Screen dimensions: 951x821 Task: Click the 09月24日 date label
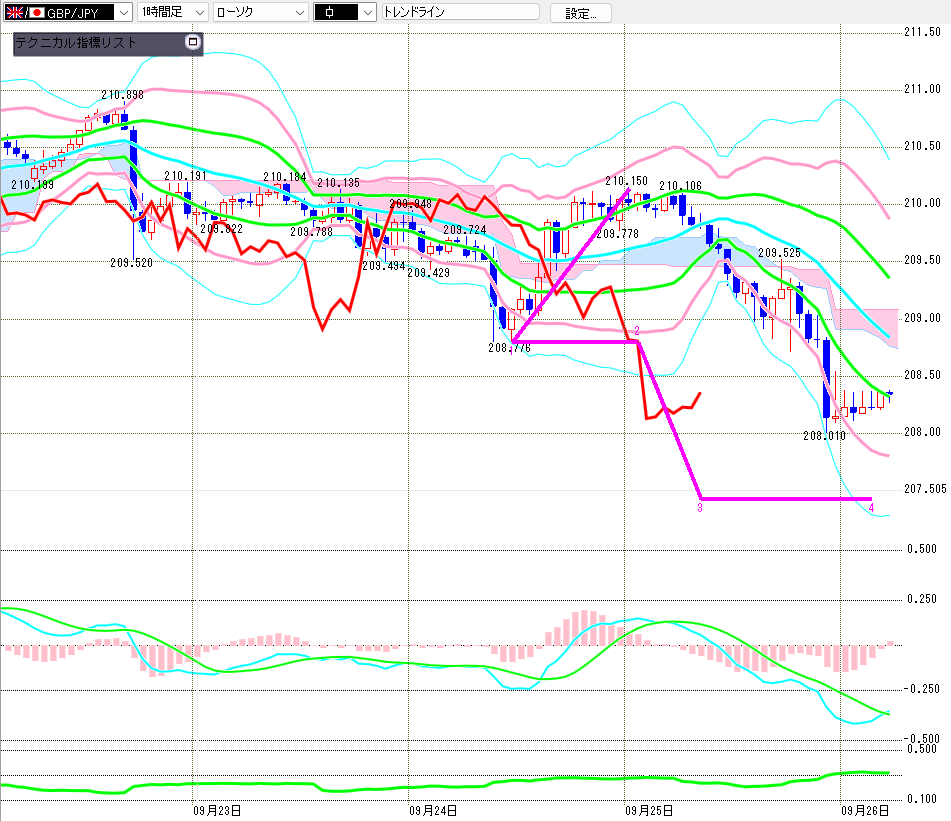[433, 811]
